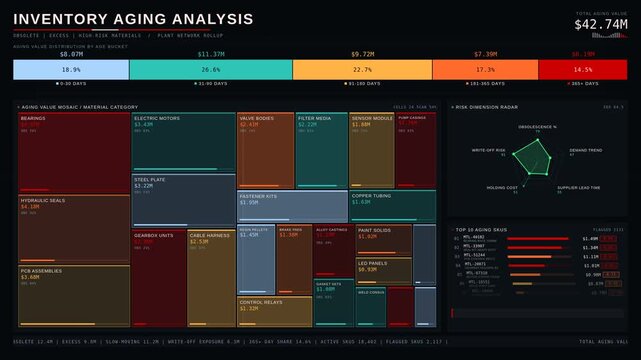Viewport: 641px width, 360px height.
Task: Click the Active SKUs 18,402 footer stat
Action: (x=348, y=342)
